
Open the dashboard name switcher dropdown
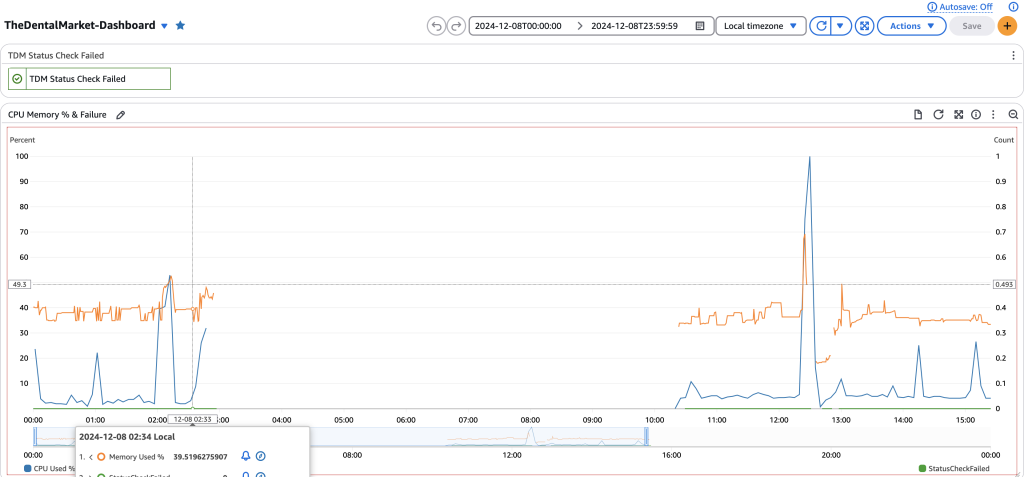(165, 25)
